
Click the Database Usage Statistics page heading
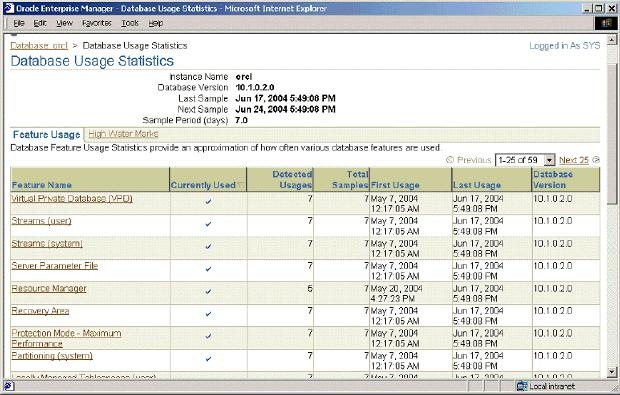pos(92,61)
